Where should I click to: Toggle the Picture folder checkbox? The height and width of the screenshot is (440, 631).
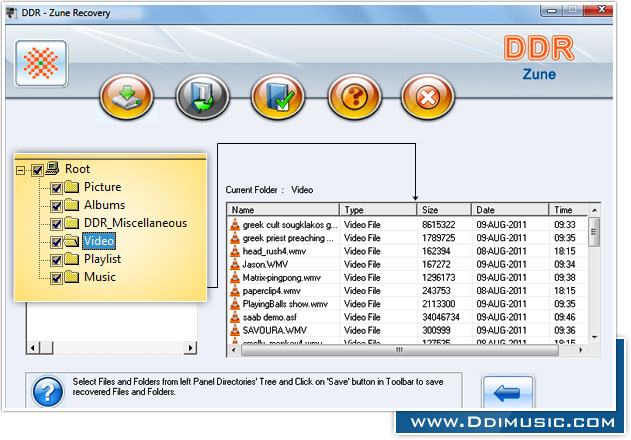56,188
